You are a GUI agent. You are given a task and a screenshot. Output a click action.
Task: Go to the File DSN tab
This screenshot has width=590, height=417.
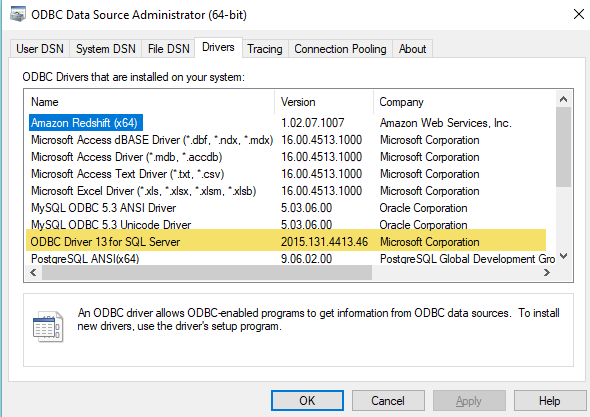coord(168,49)
